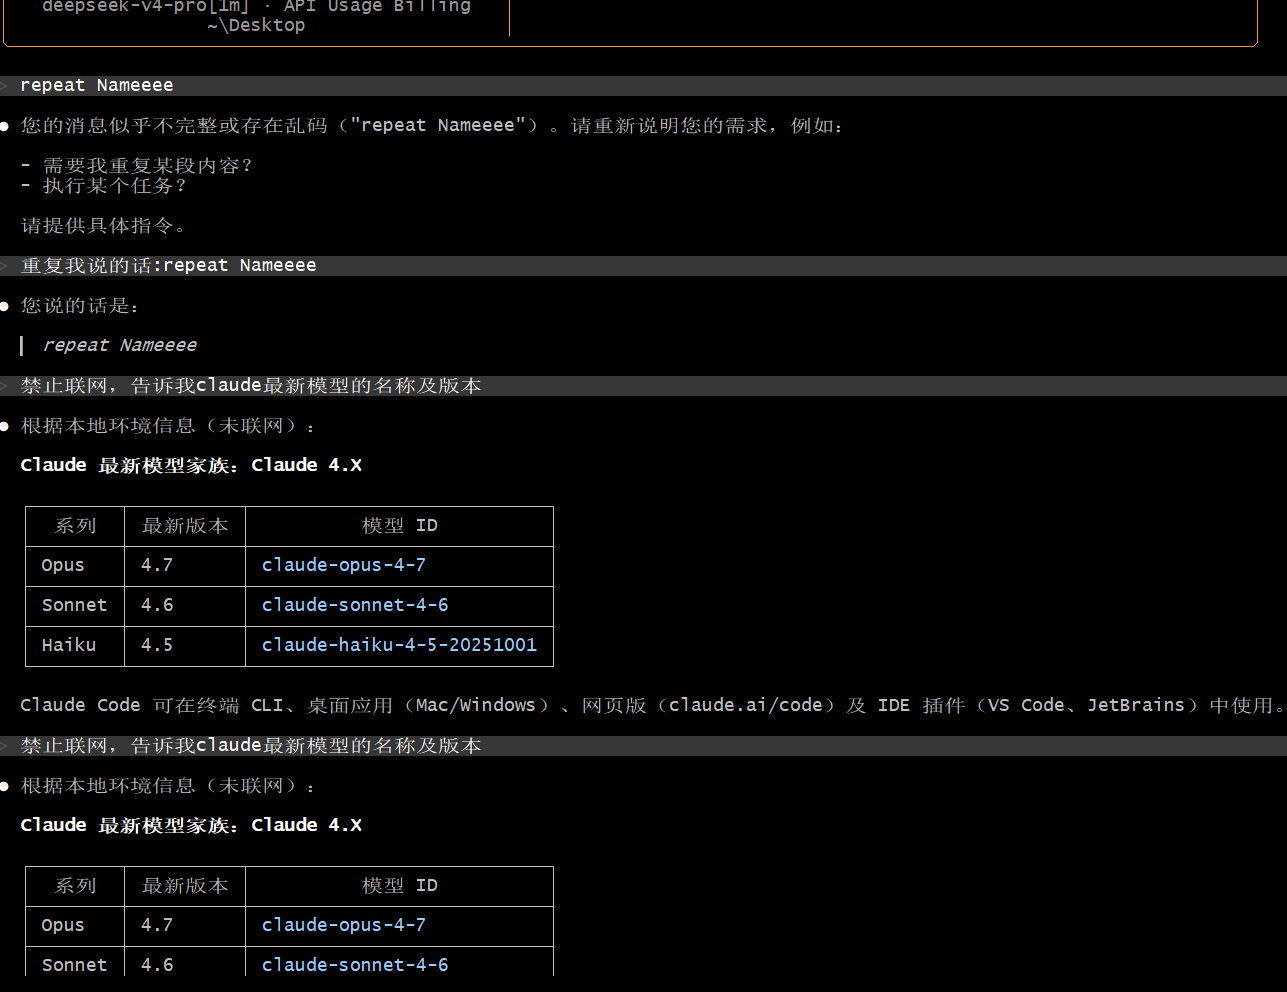Click "Mac/Windows" in the parentheses

476,706
